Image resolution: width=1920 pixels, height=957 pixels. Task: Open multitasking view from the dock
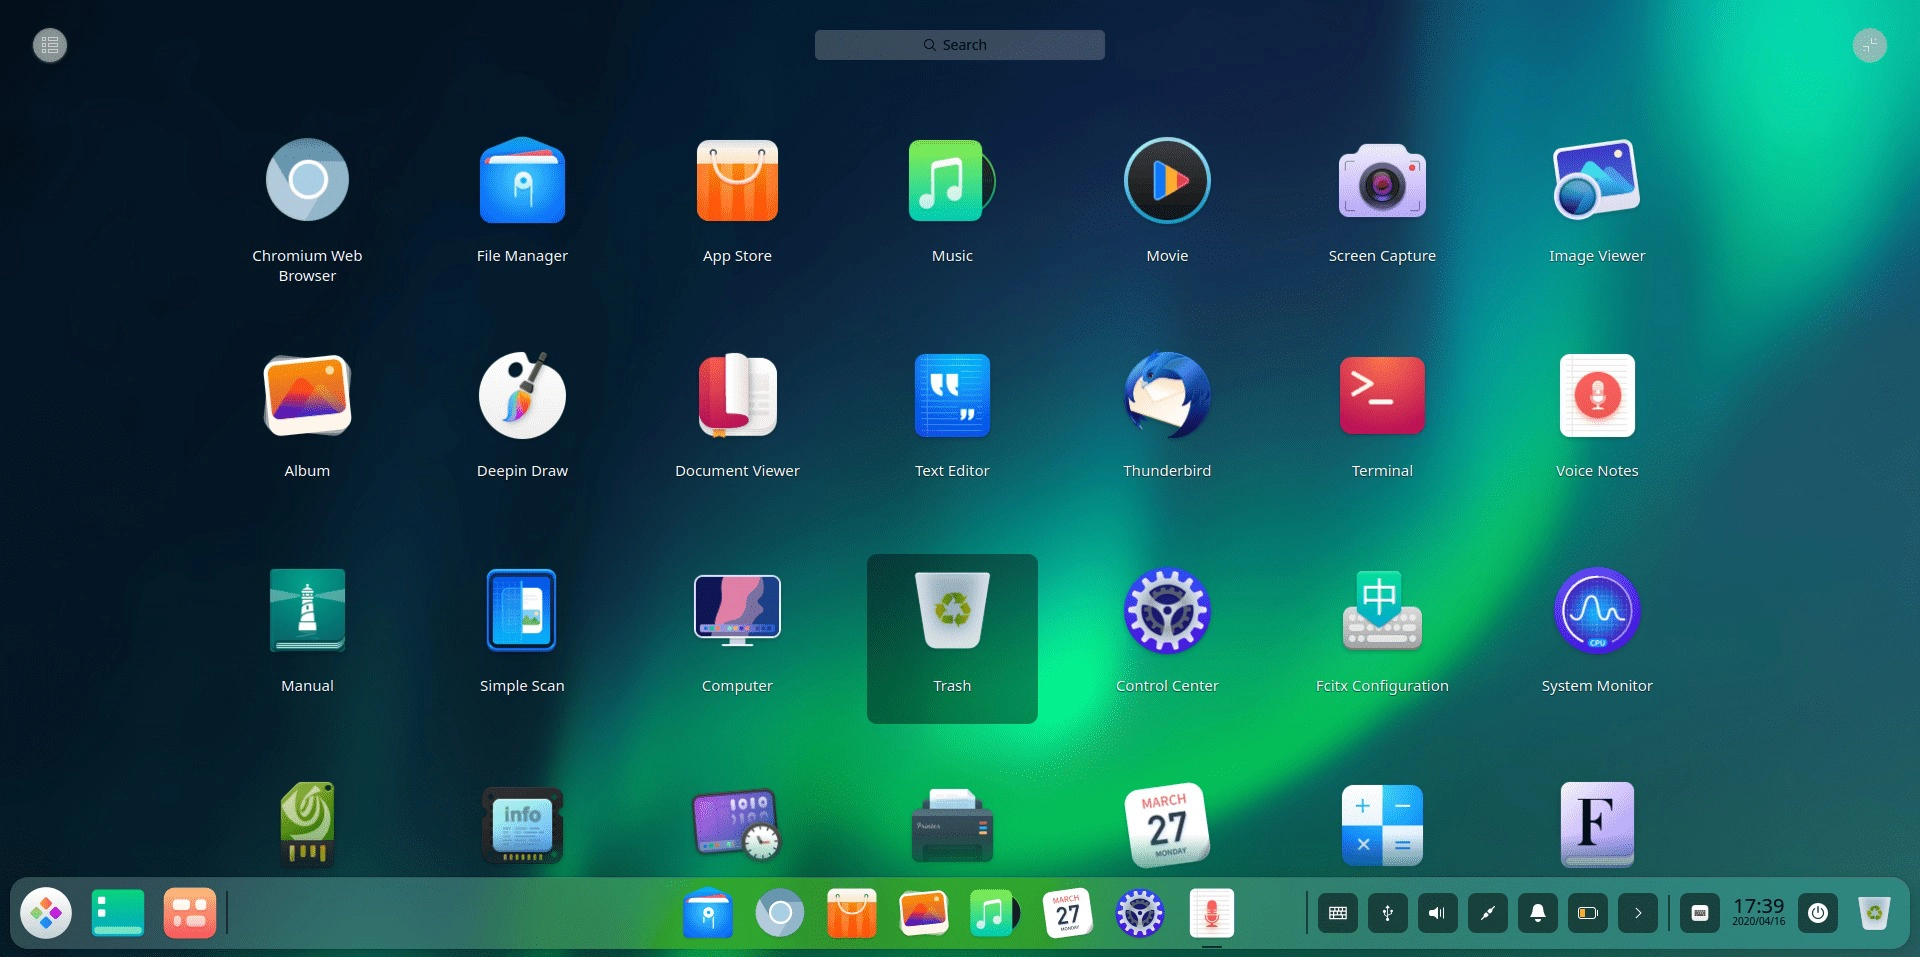click(x=118, y=913)
